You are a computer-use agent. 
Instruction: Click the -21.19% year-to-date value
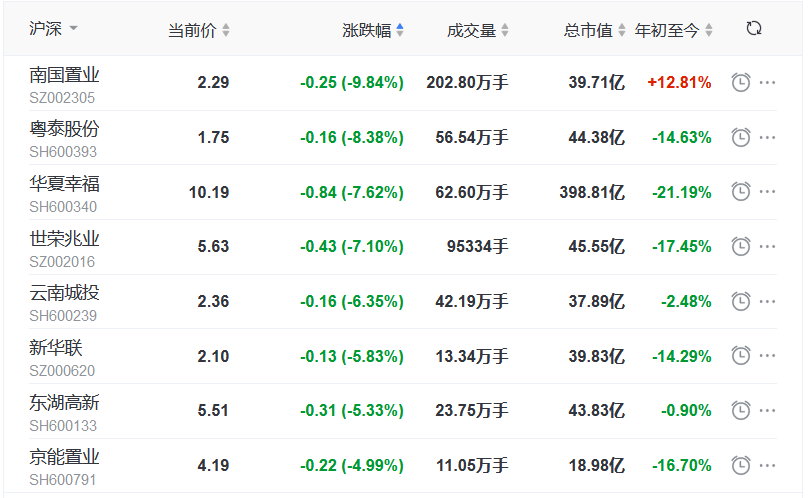coord(682,192)
